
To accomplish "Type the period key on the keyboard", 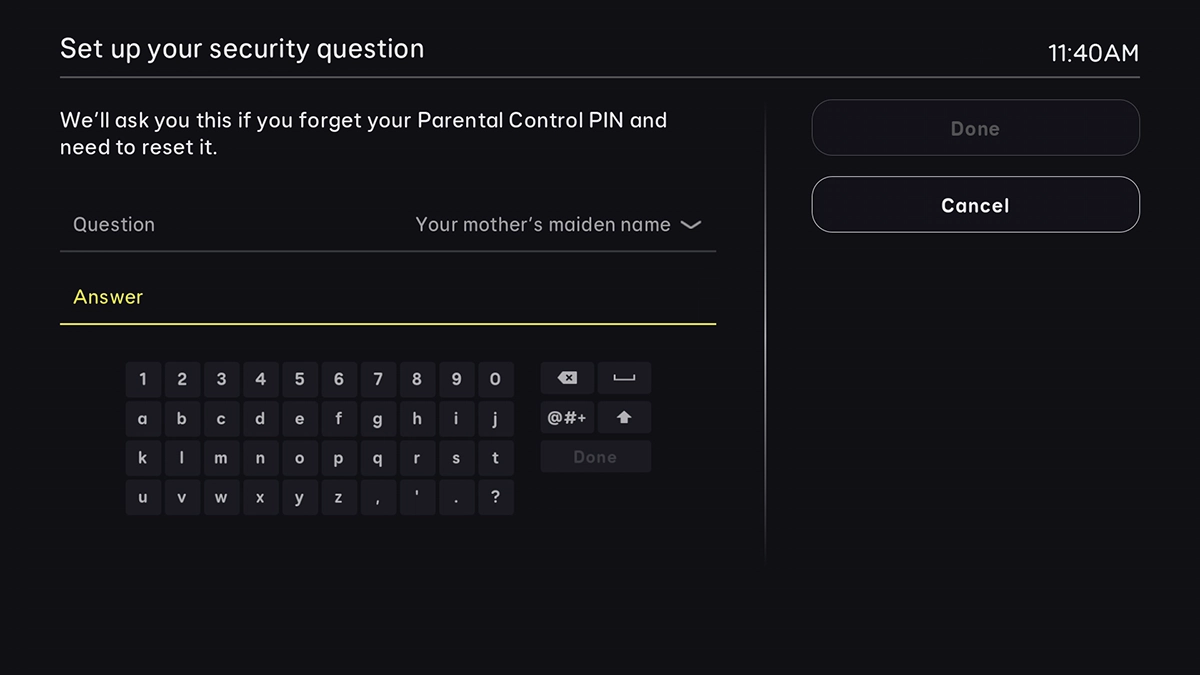I will 456,497.
